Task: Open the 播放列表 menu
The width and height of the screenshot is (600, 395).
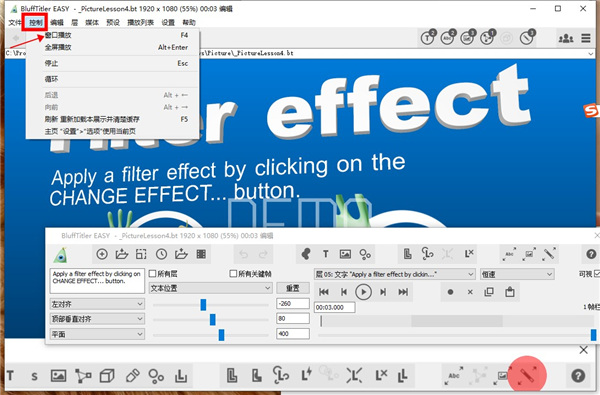Action: [x=140, y=23]
